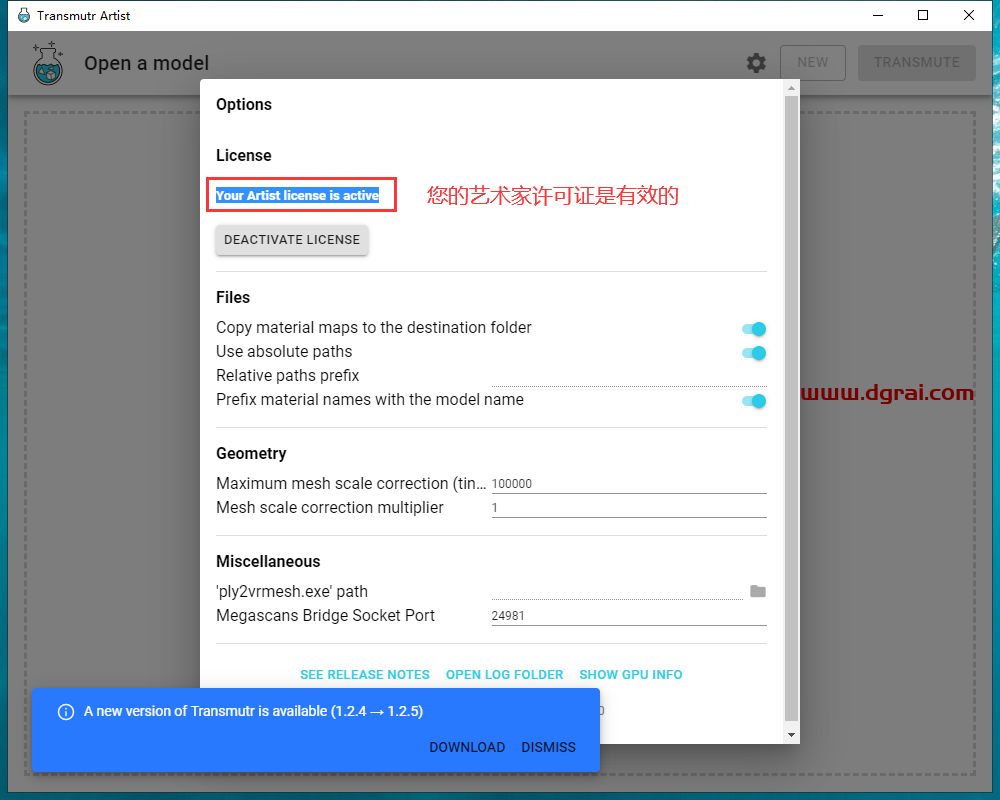Browse for ply2vrmesh.exe with folder icon
Screen dimensions: 1000x800
pos(758,591)
